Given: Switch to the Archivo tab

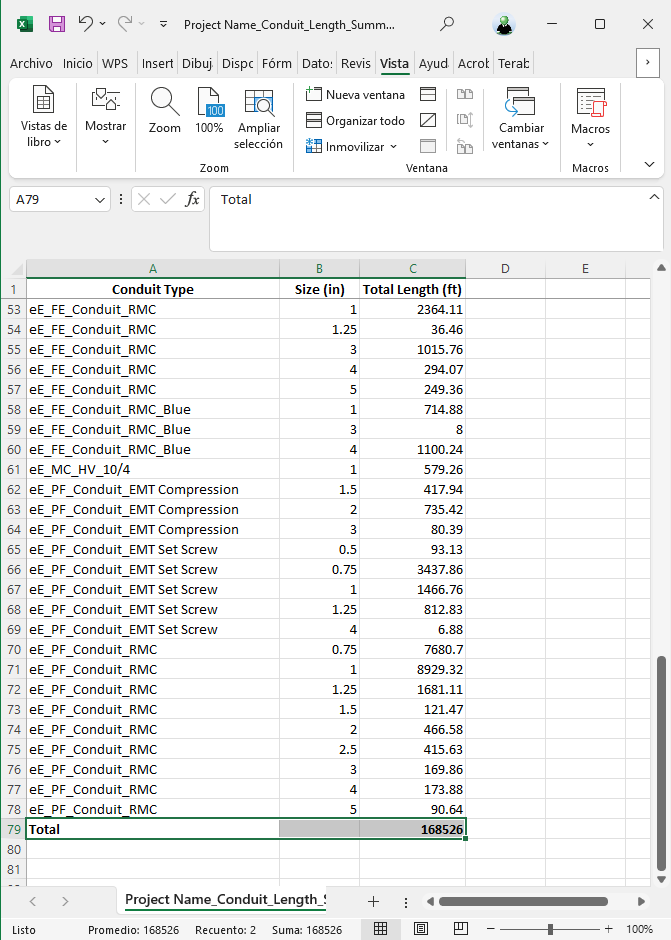Looking at the screenshot, I should click(31, 63).
